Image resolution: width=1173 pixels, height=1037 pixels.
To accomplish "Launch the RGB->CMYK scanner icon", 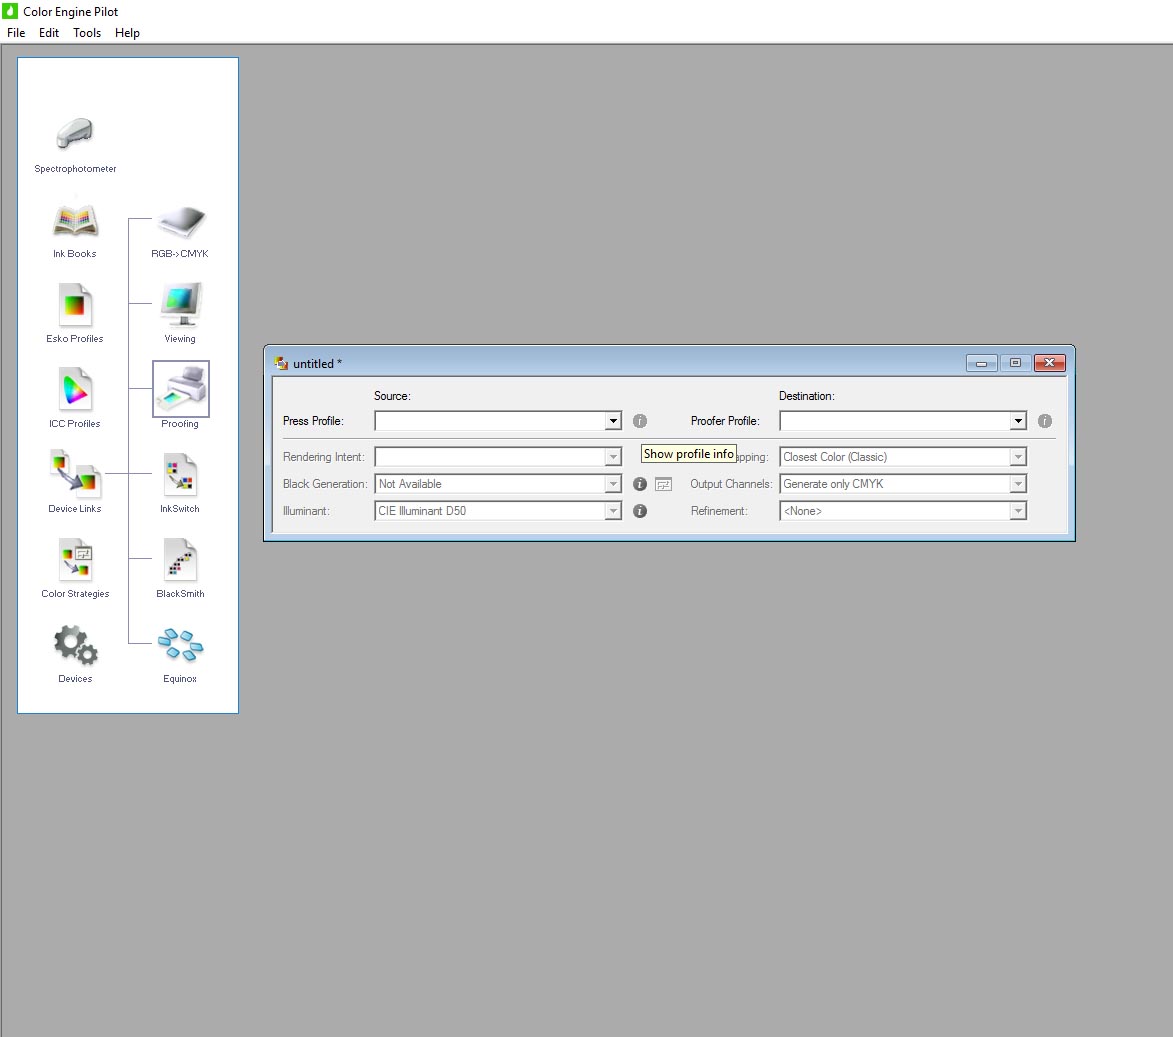I will coord(180,221).
